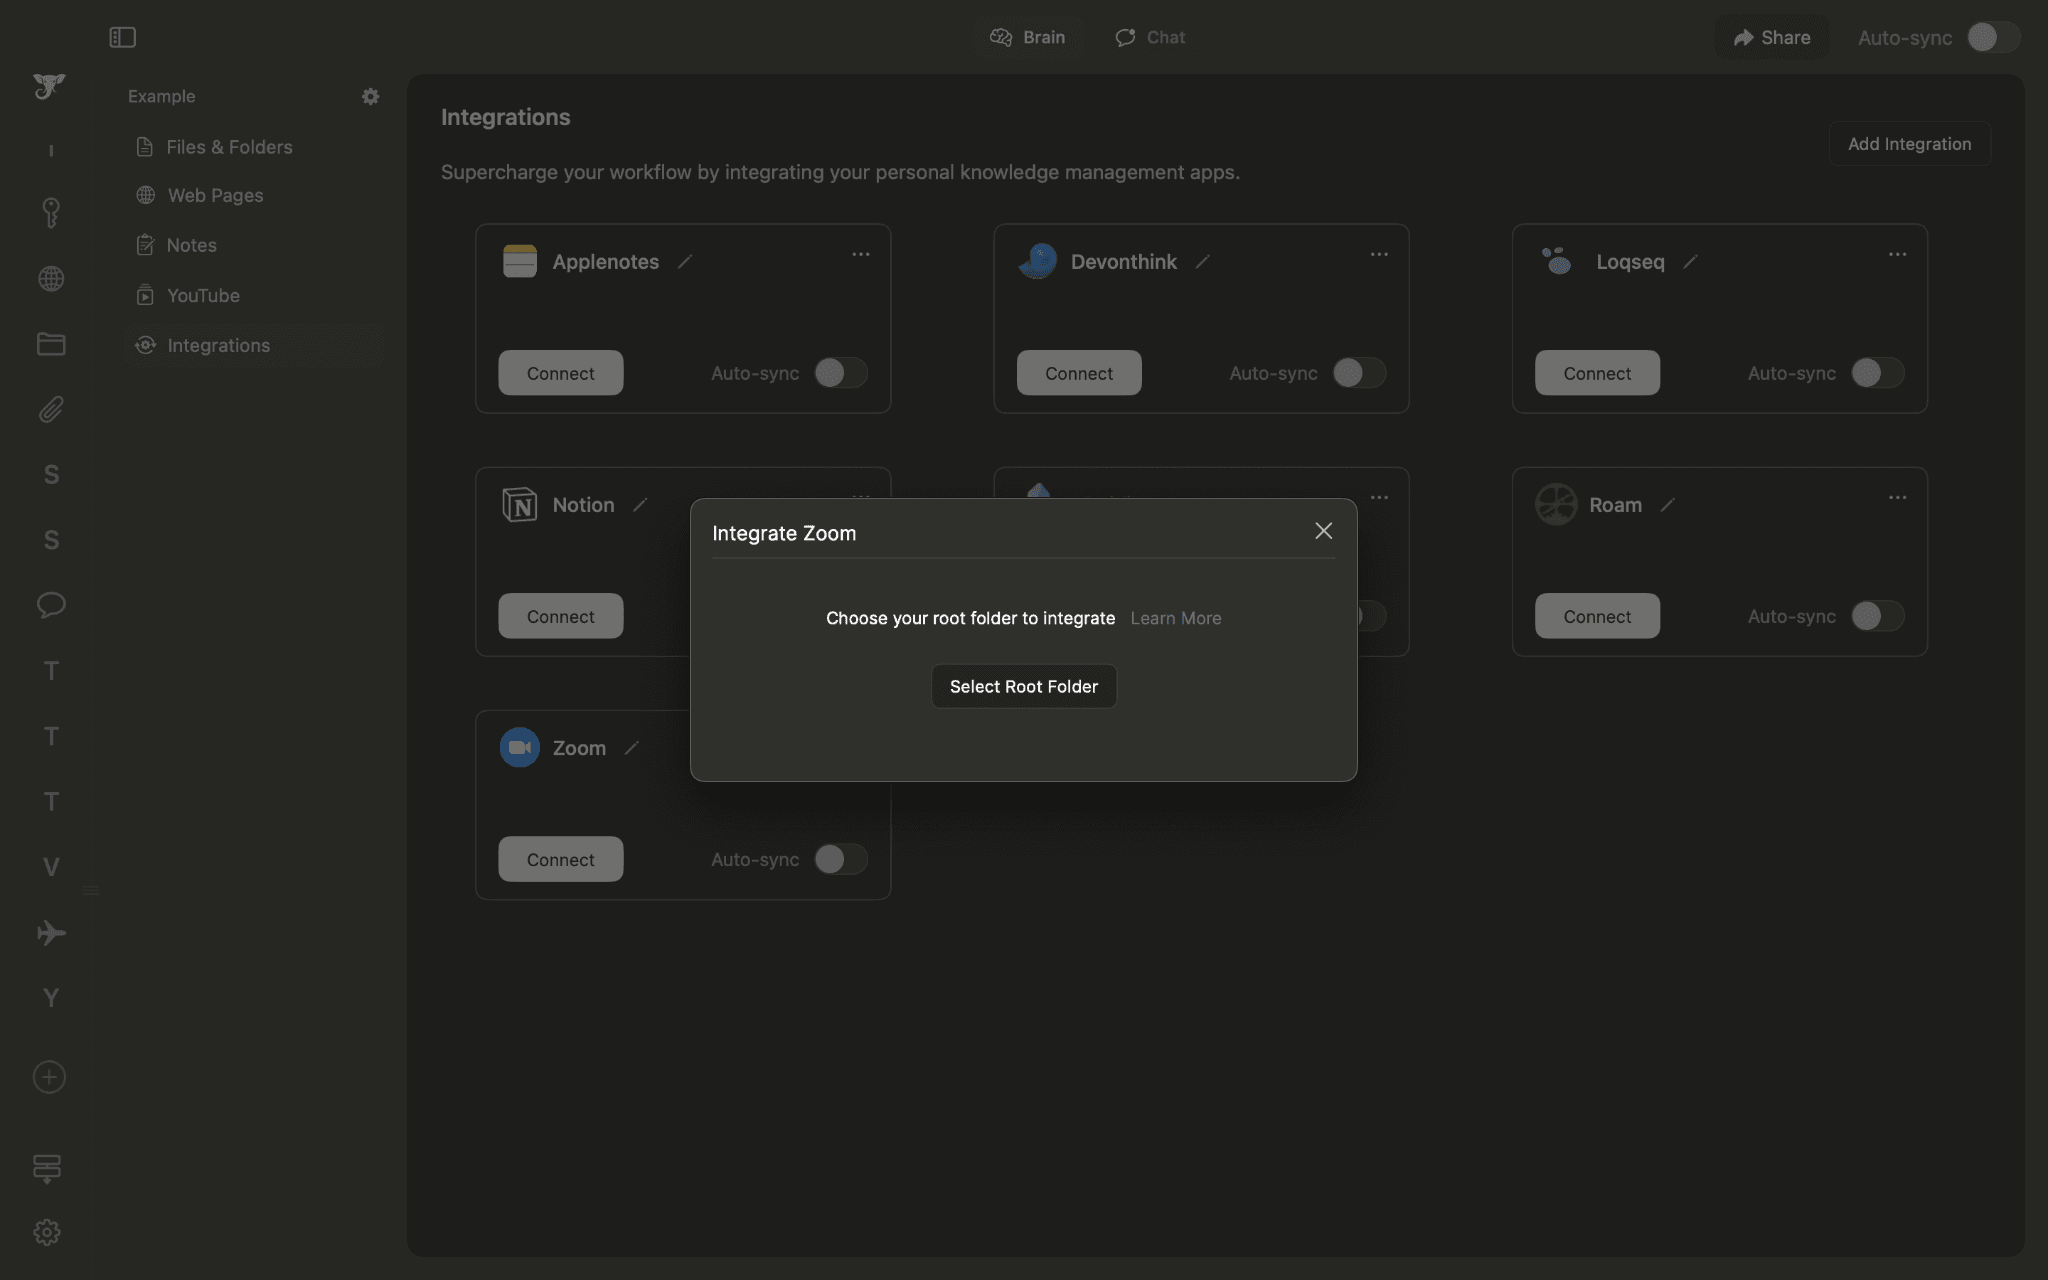Open the chat bubble icon in the left rail

tap(49, 605)
